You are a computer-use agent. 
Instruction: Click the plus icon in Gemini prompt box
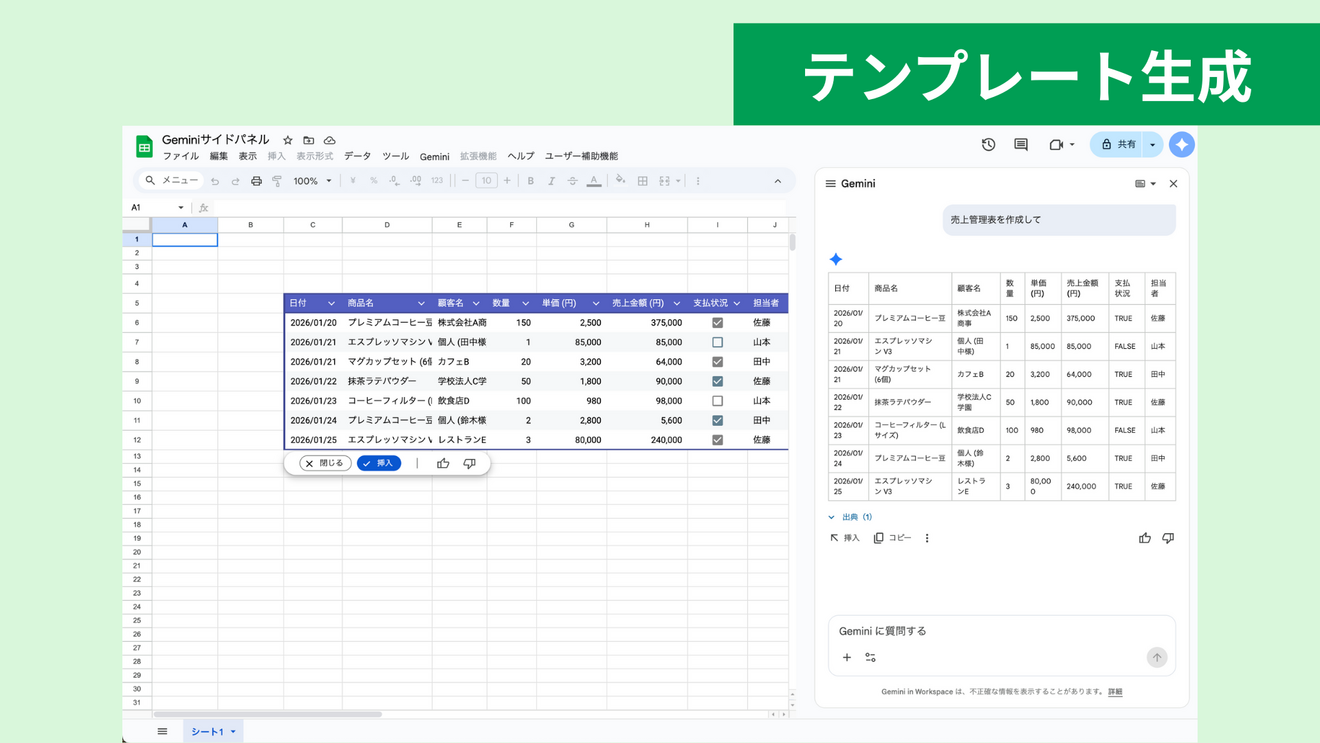[x=846, y=657]
